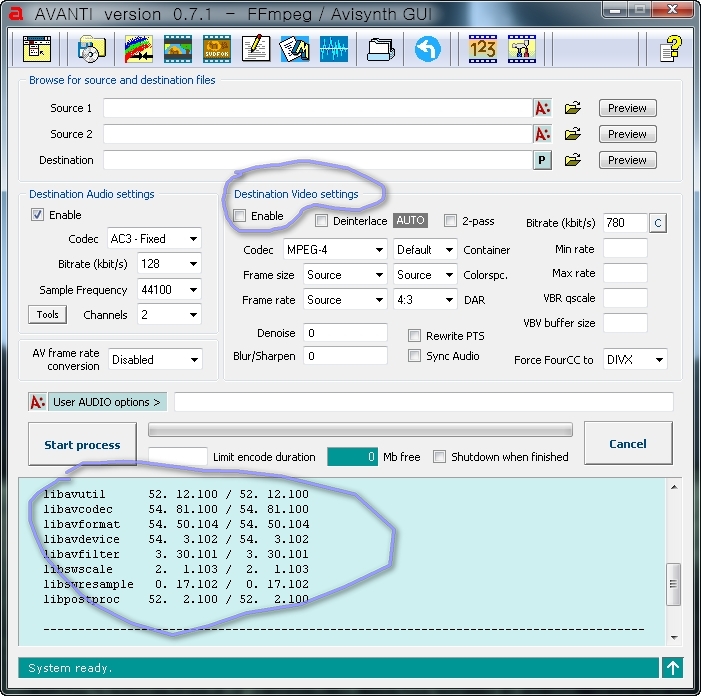The image size is (701, 696).
Task: Click log scrollbar down arrow
Action: [x=674, y=637]
